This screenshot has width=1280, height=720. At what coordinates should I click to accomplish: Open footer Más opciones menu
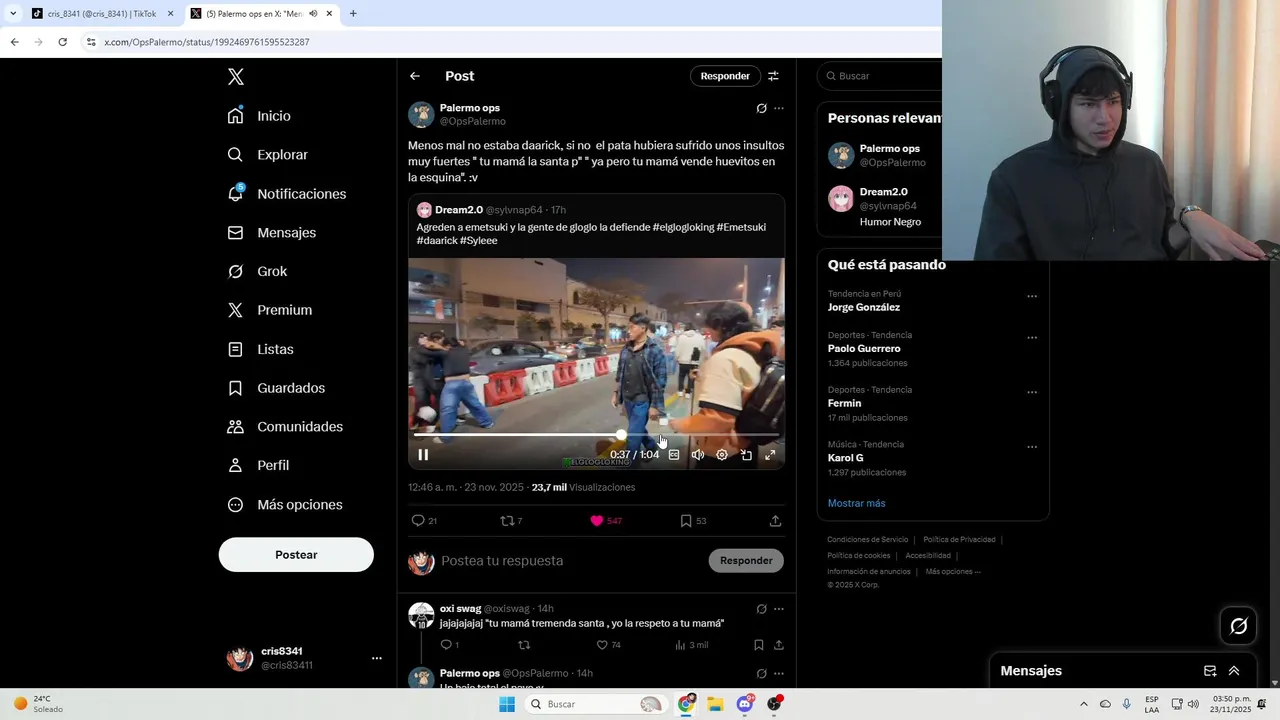[x=953, y=572]
